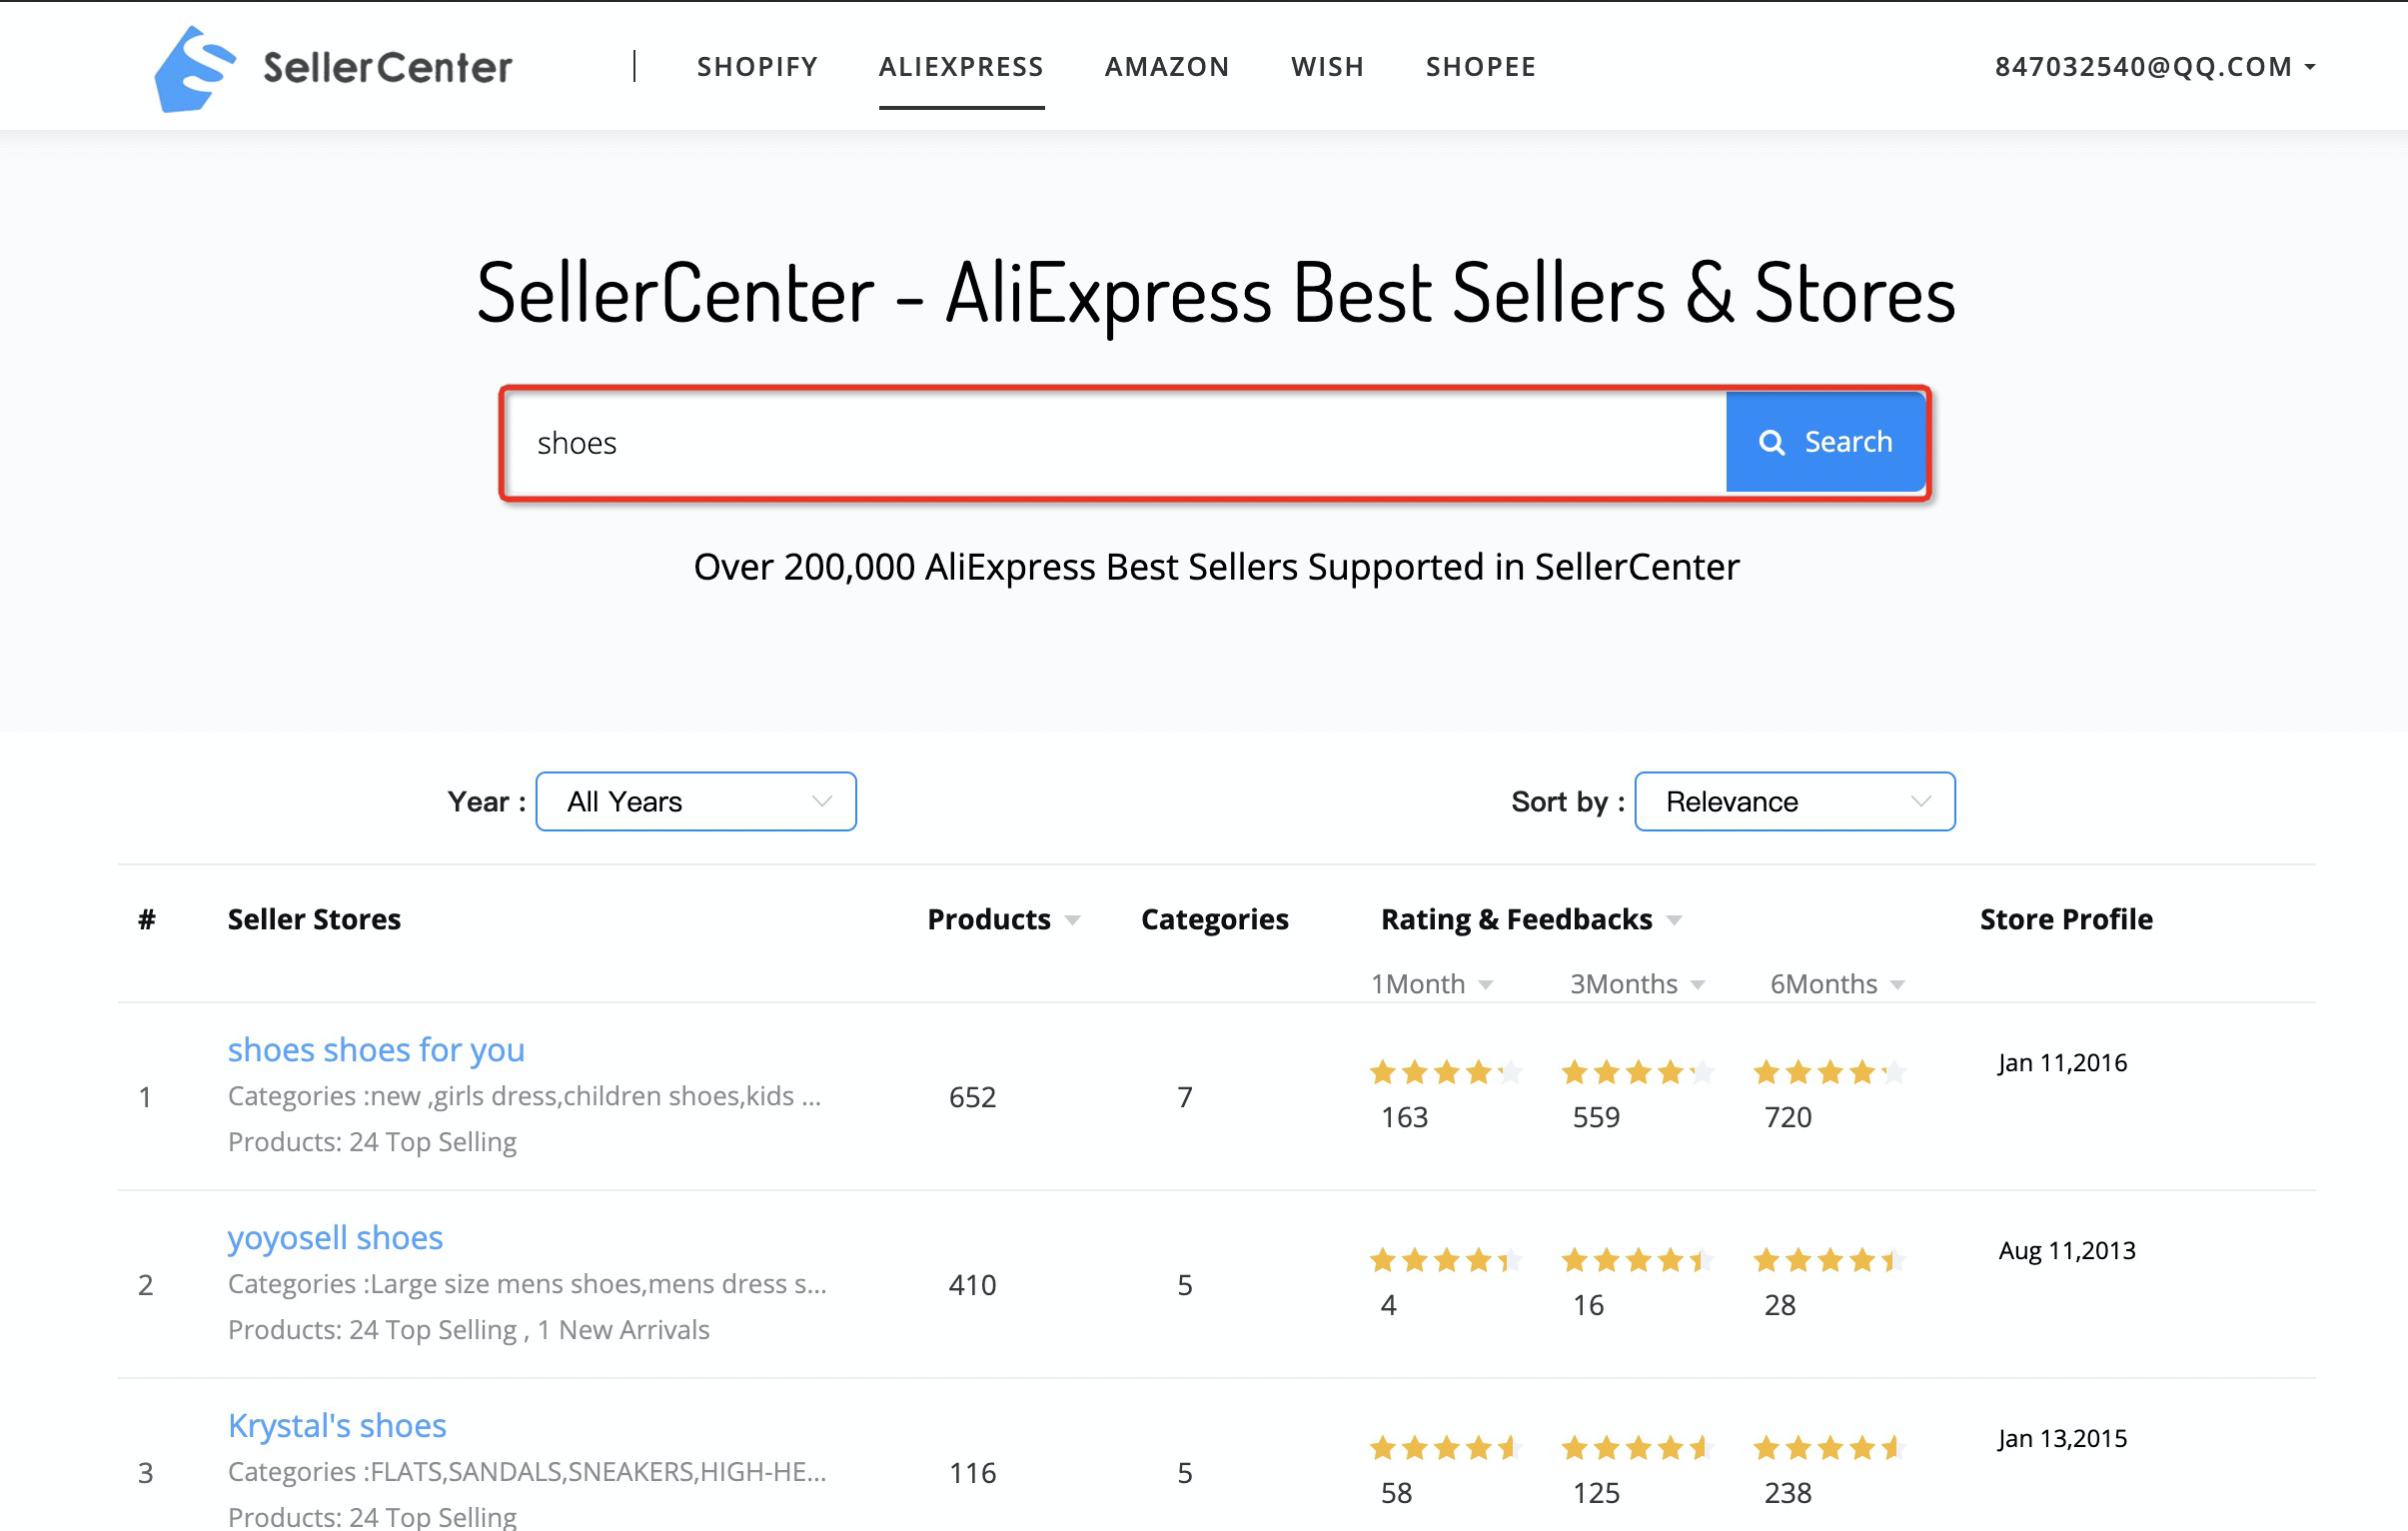Click the 3Months star rating above 16
The width and height of the screenshot is (2408, 1531).
pyautogui.click(x=1638, y=1261)
